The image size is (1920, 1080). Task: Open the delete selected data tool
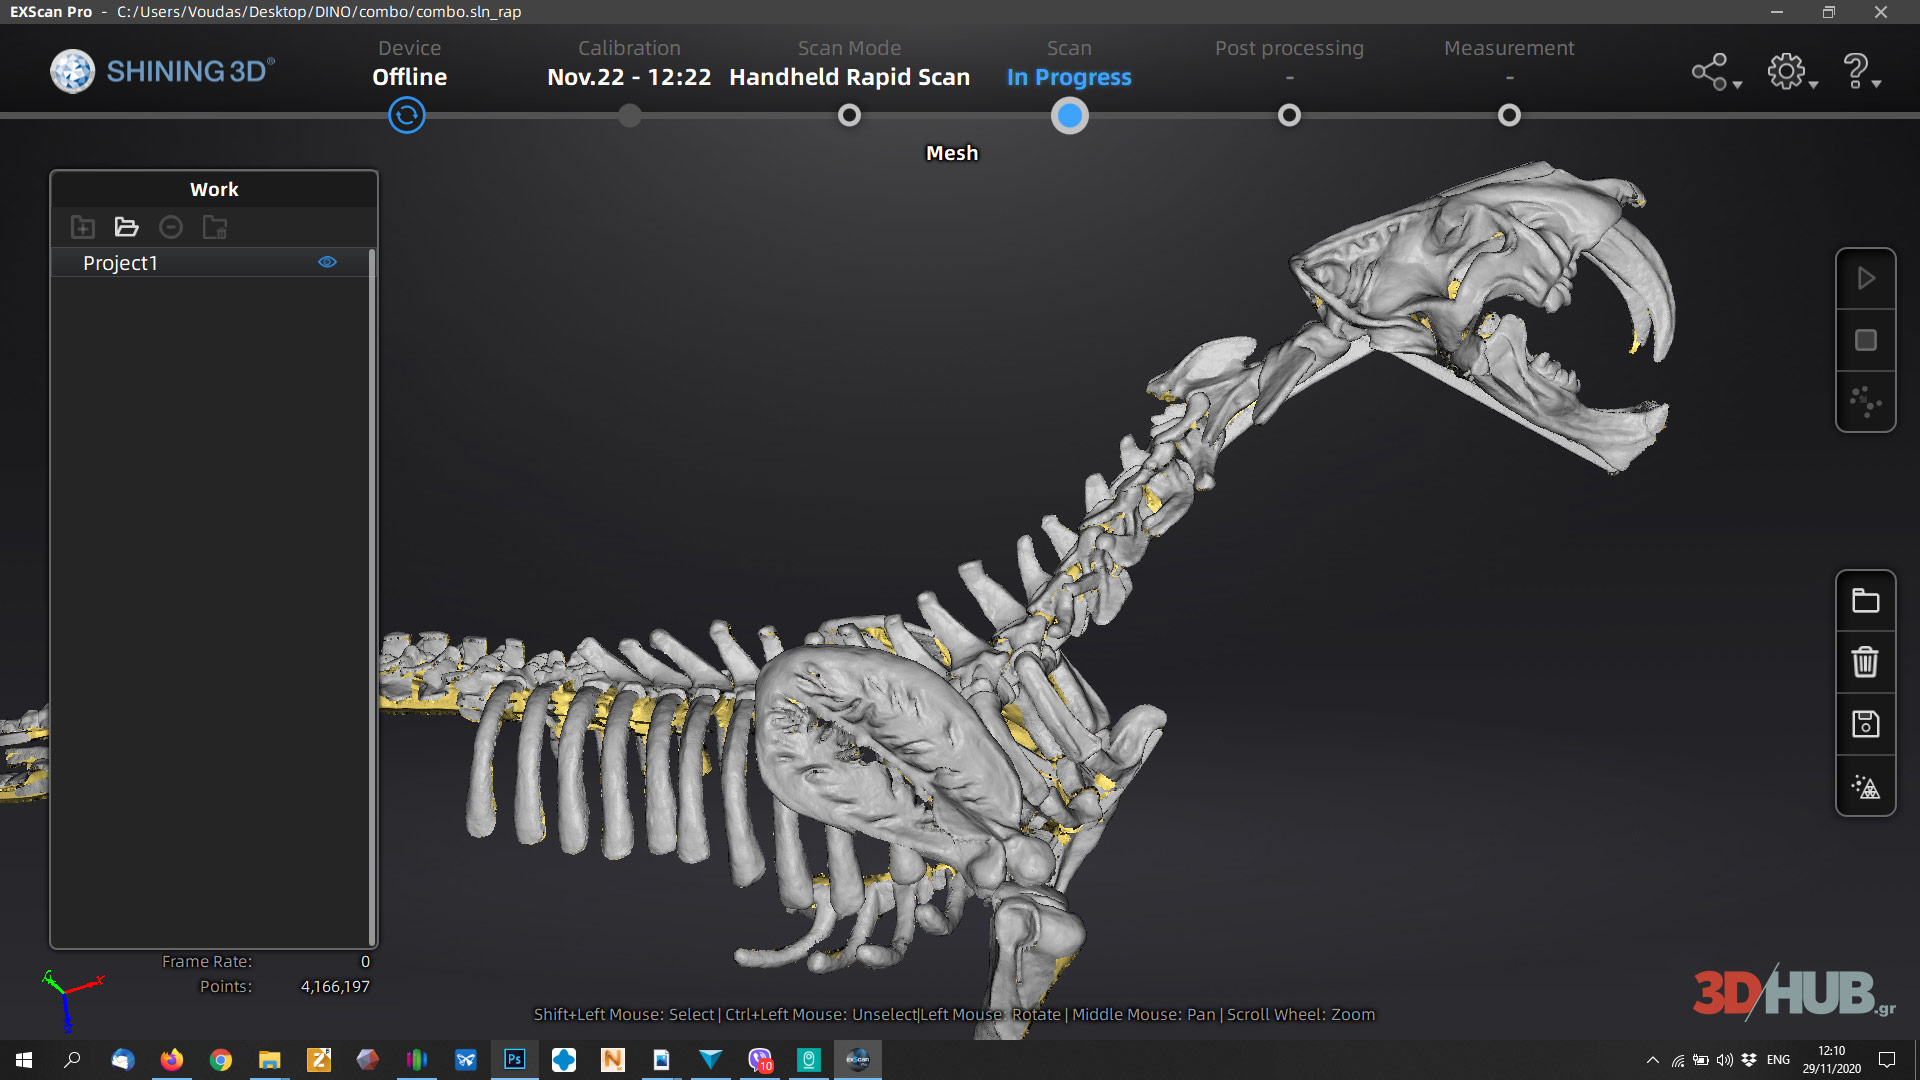(x=1865, y=661)
